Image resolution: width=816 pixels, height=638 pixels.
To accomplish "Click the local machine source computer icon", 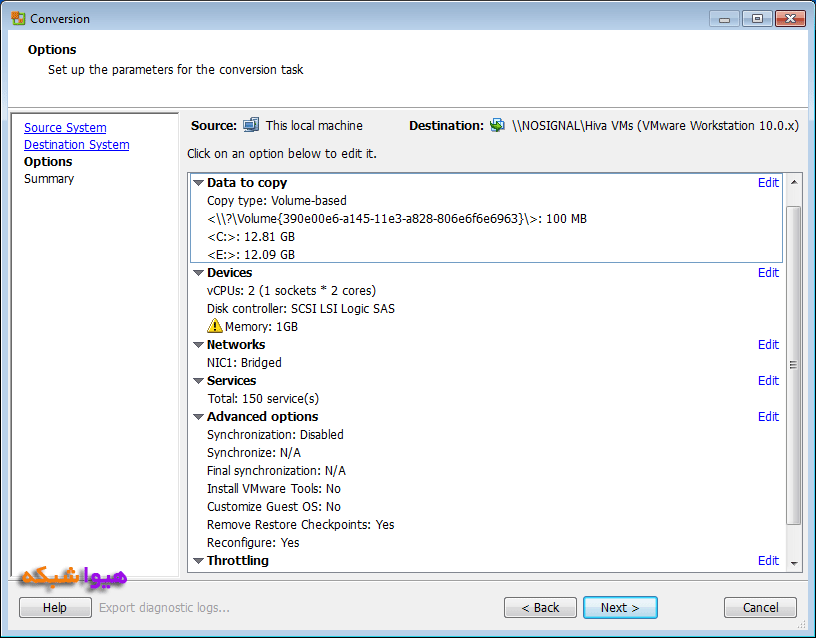I will coord(251,125).
